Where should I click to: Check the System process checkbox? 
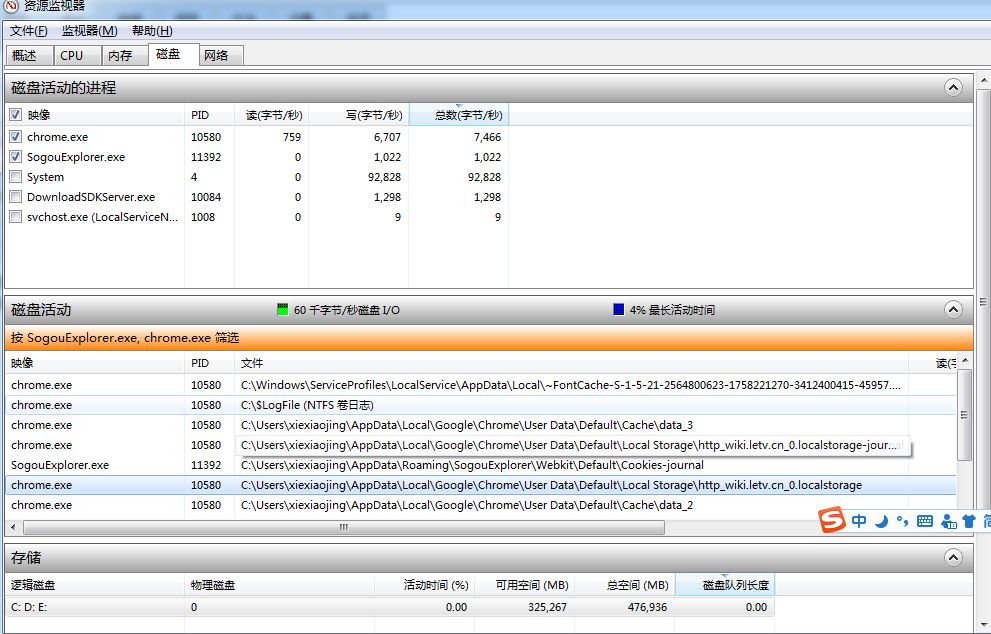tap(16, 177)
